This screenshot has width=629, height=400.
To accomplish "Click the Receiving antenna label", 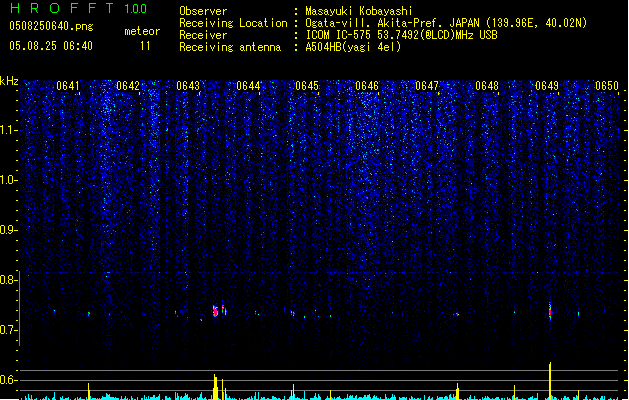I will click(x=230, y=47).
